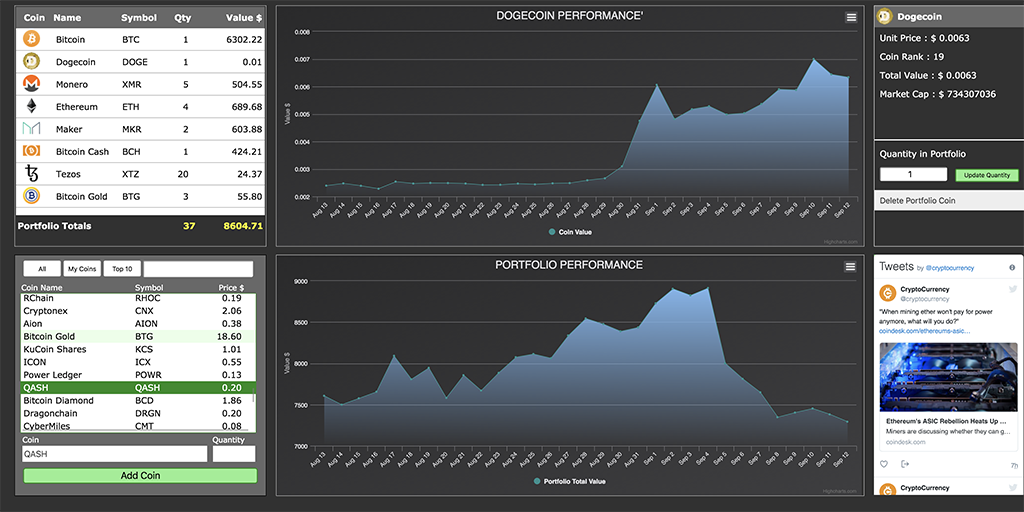Click the Coin name field containing QASH
Viewport: 1024px width, 512px height.
coord(115,454)
